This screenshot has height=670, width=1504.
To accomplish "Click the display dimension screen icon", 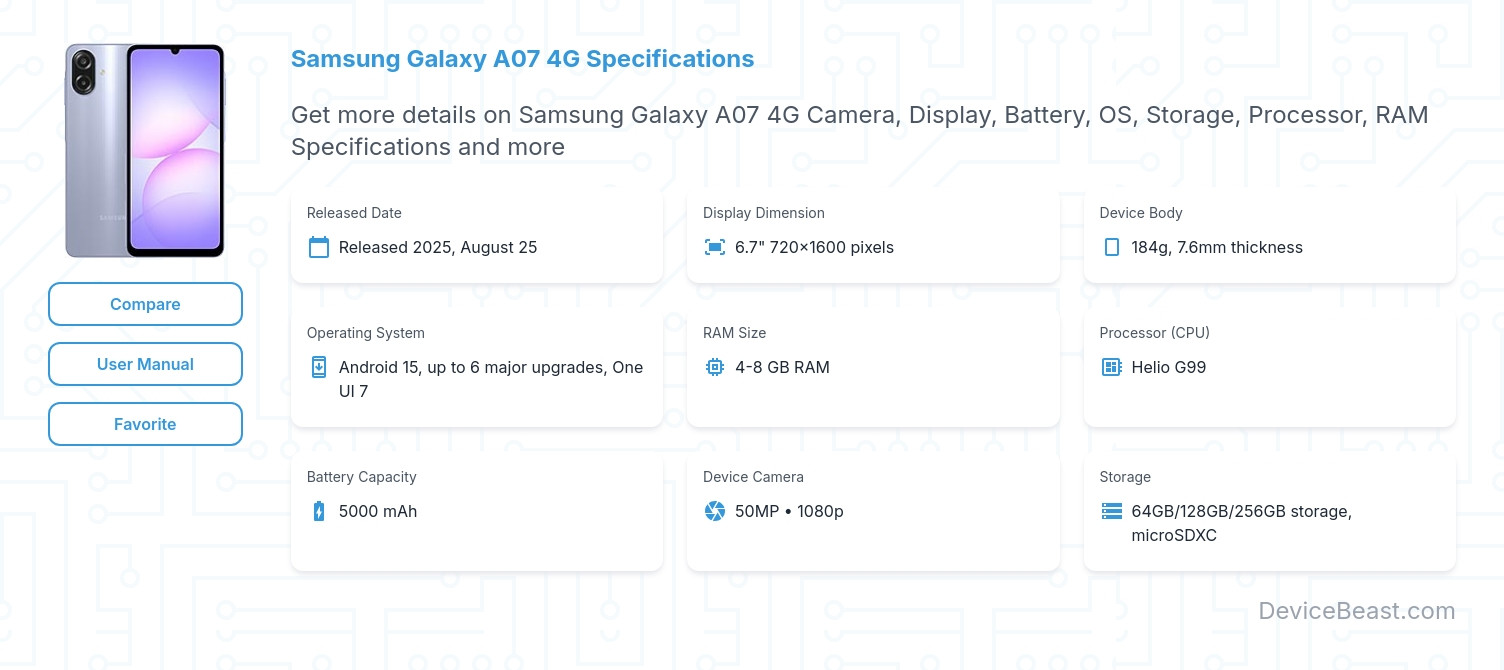I will tap(715, 247).
